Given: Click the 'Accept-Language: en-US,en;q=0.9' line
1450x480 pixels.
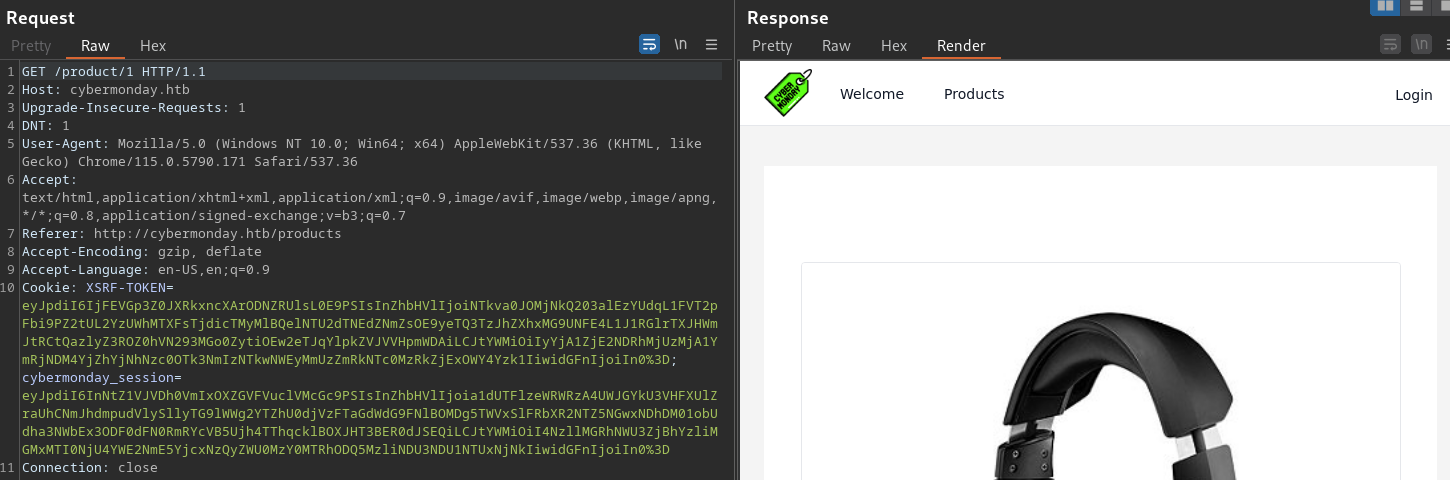Looking at the screenshot, I should coord(146,270).
